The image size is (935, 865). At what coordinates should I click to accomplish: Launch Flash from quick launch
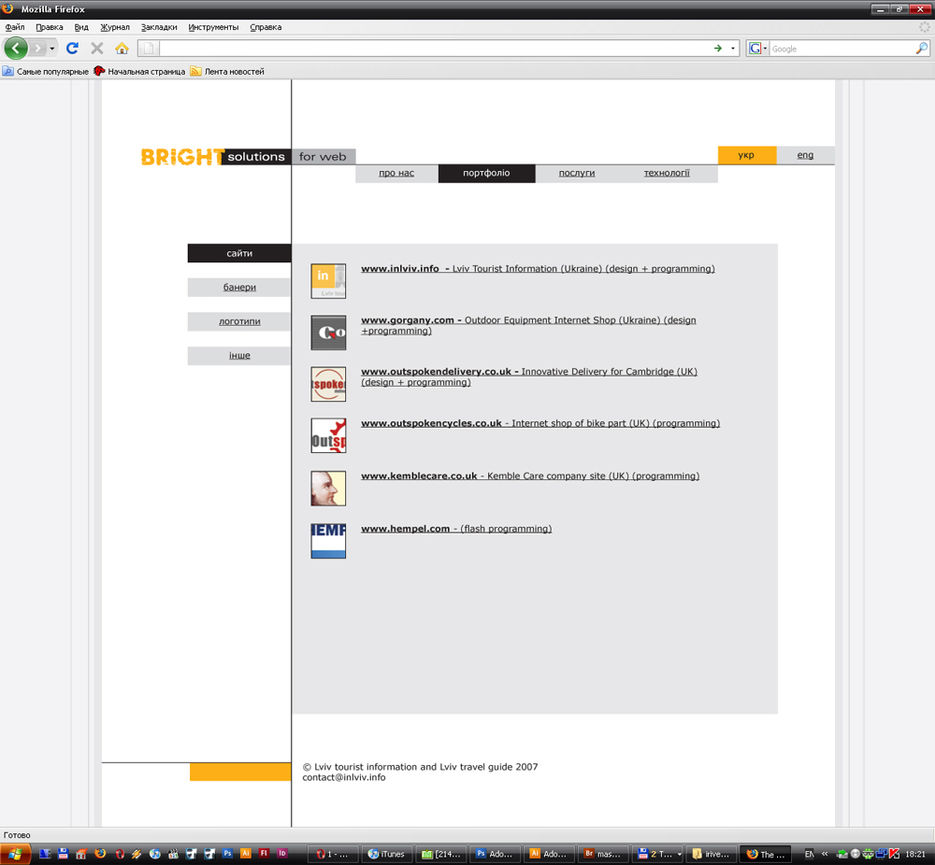click(264, 854)
